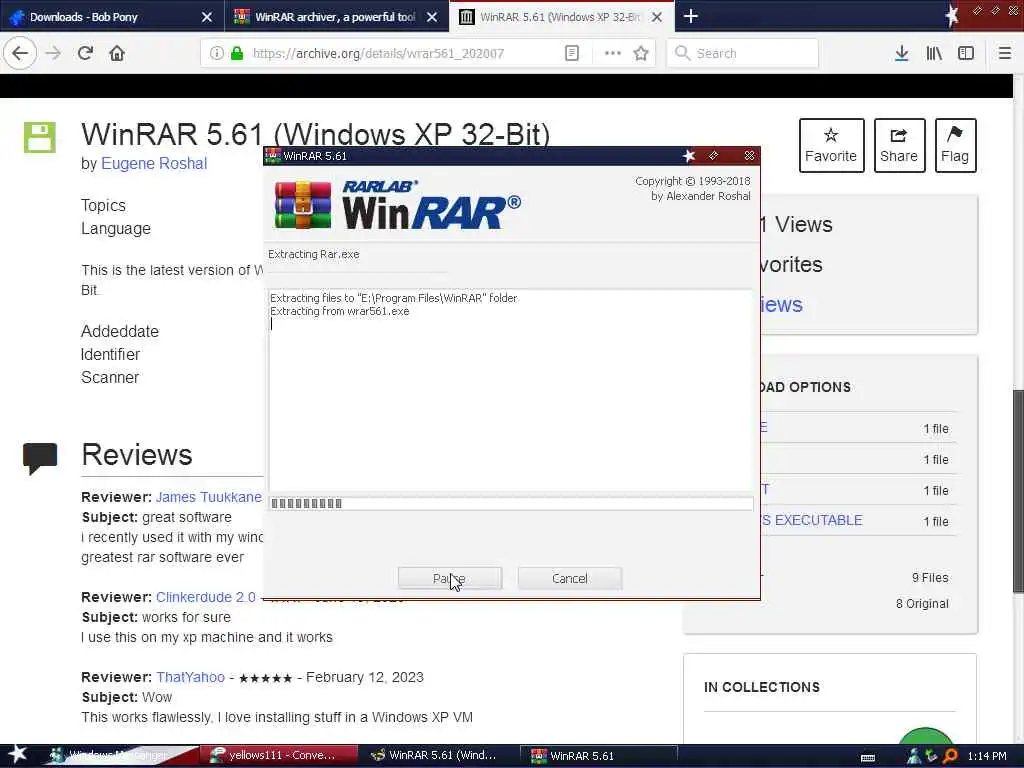Close the Downloads - Bob Pony tab
The height and width of the screenshot is (768, 1024).
click(x=206, y=17)
